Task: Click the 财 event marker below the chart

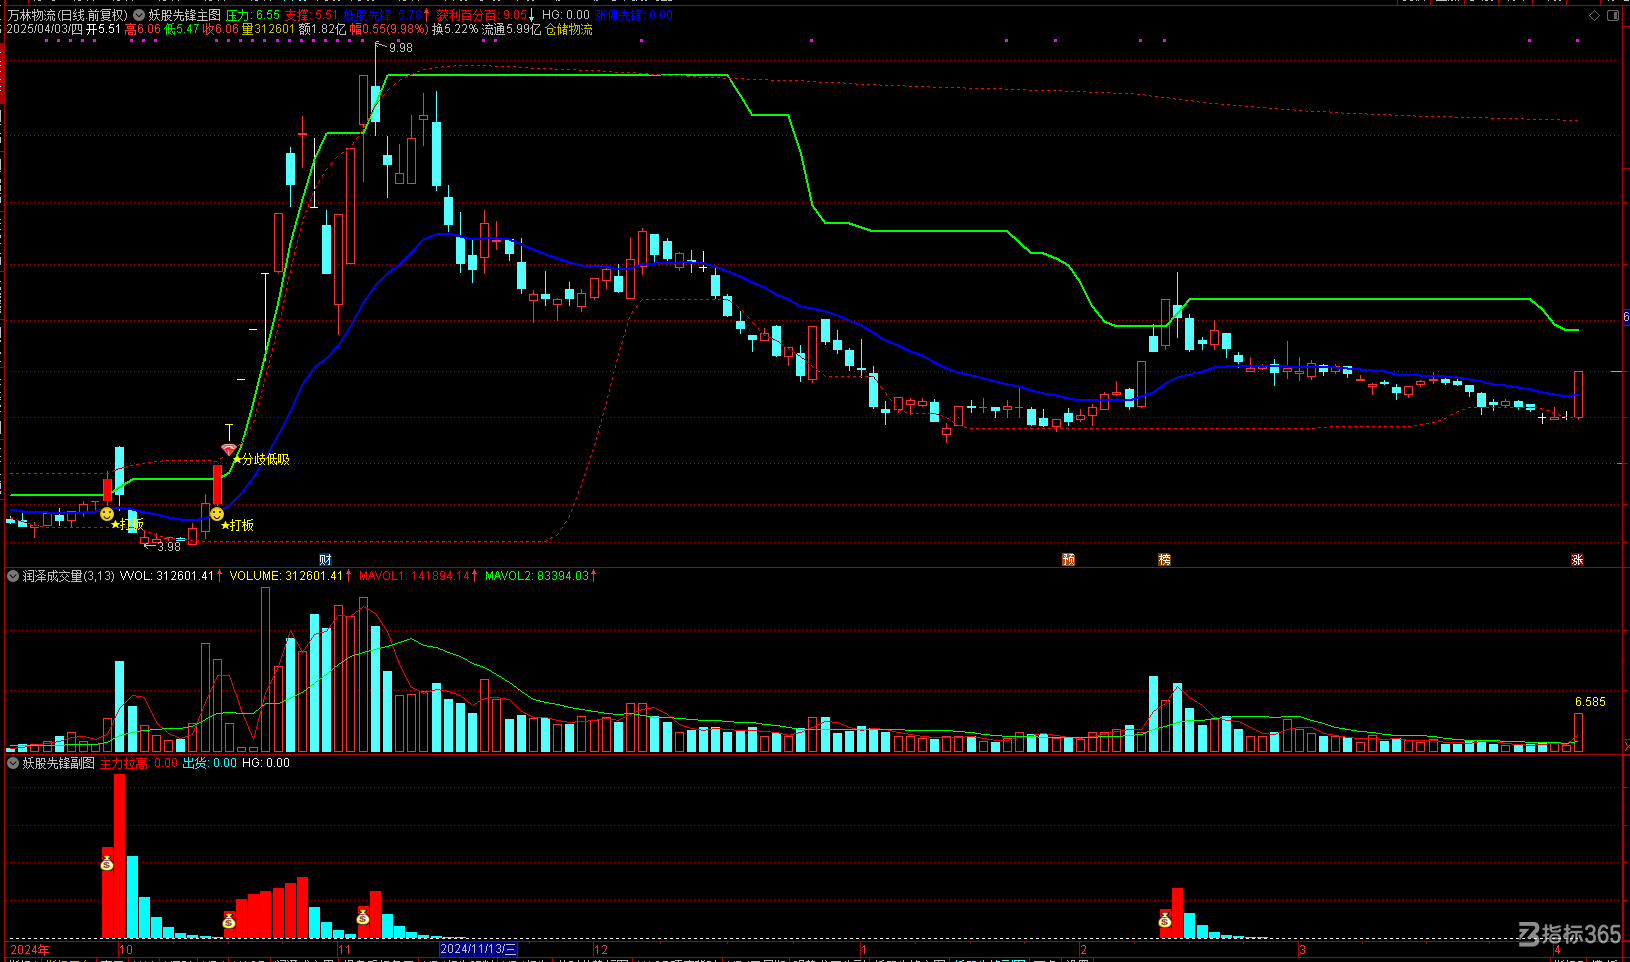Action: pos(325,560)
